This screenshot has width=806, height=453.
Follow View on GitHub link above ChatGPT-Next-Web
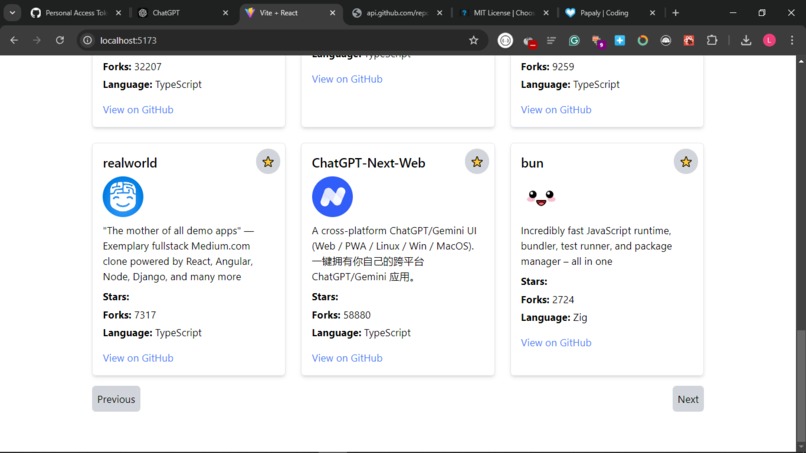pyautogui.click(x=347, y=79)
